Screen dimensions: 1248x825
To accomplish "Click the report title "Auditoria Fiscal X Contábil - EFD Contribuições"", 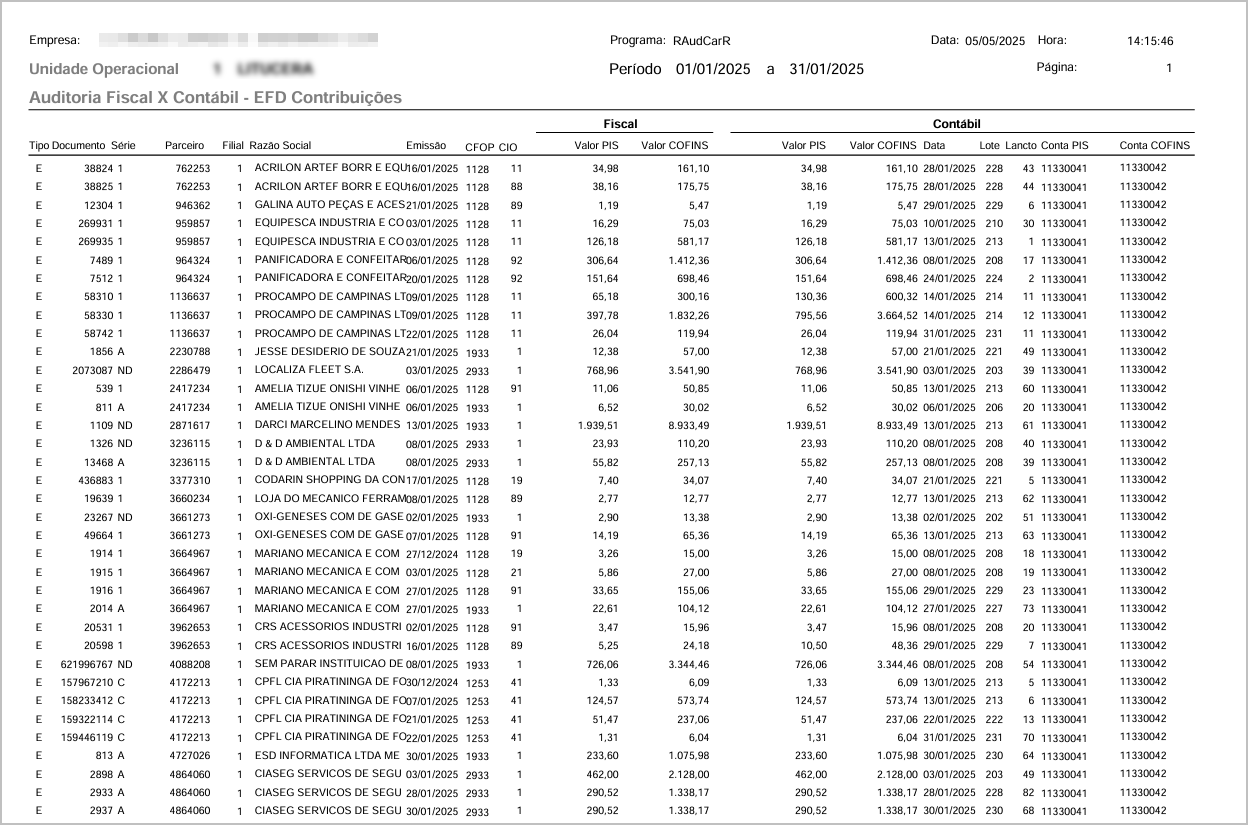I will coord(215,98).
